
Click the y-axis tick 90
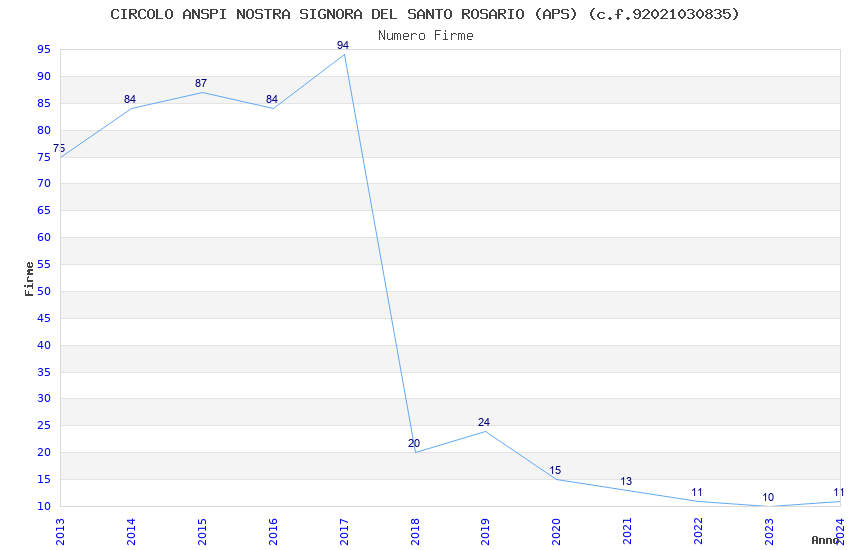(x=44, y=76)
